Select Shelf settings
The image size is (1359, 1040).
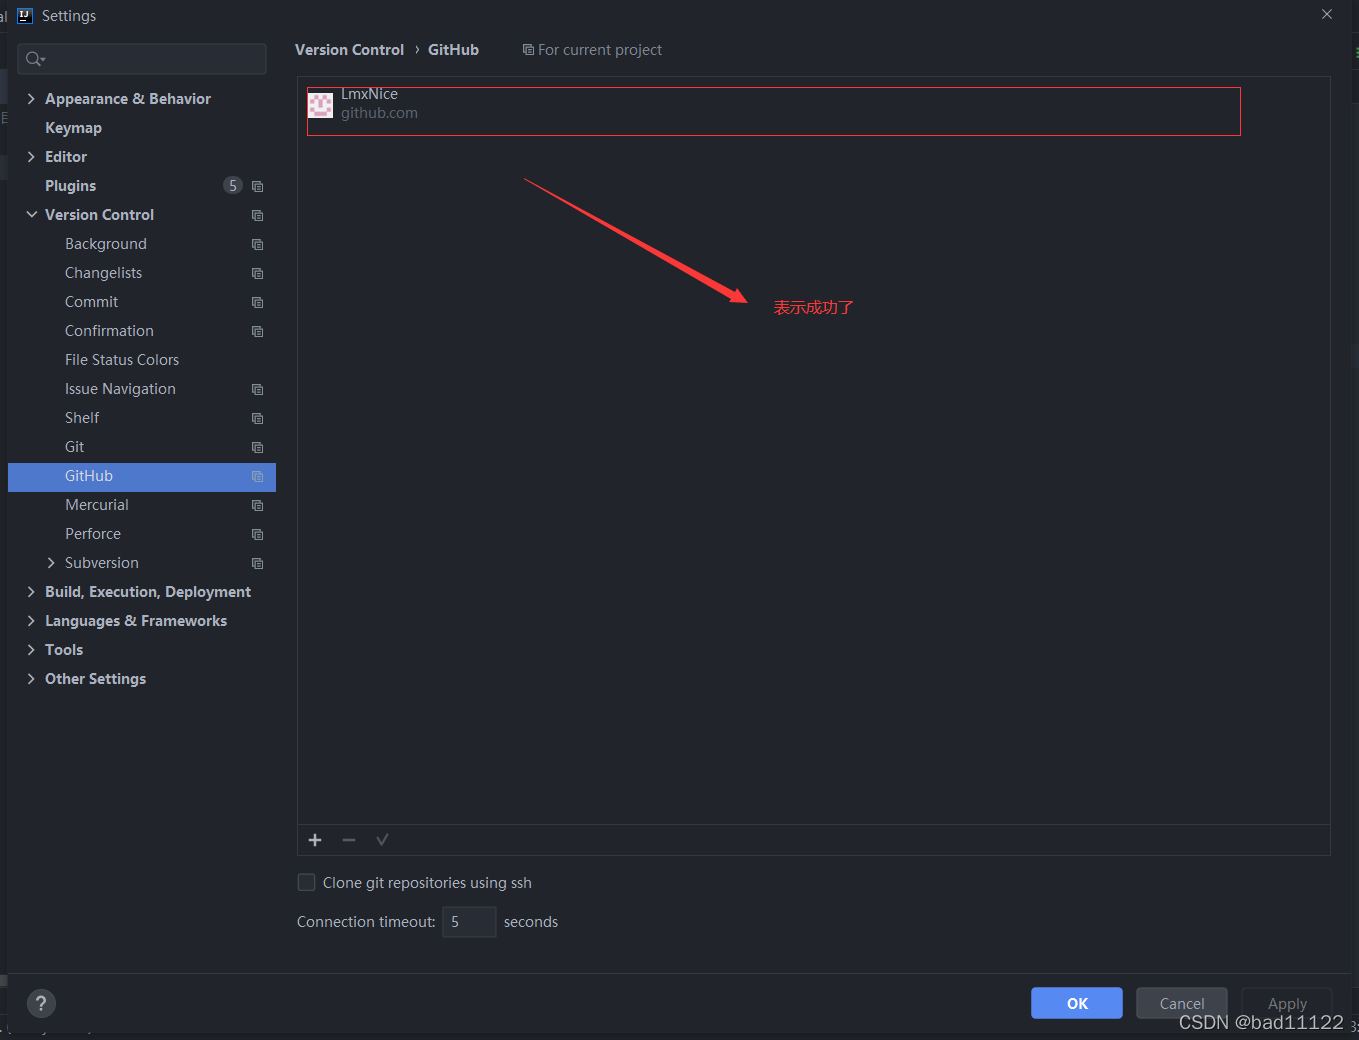pos(82,418)
